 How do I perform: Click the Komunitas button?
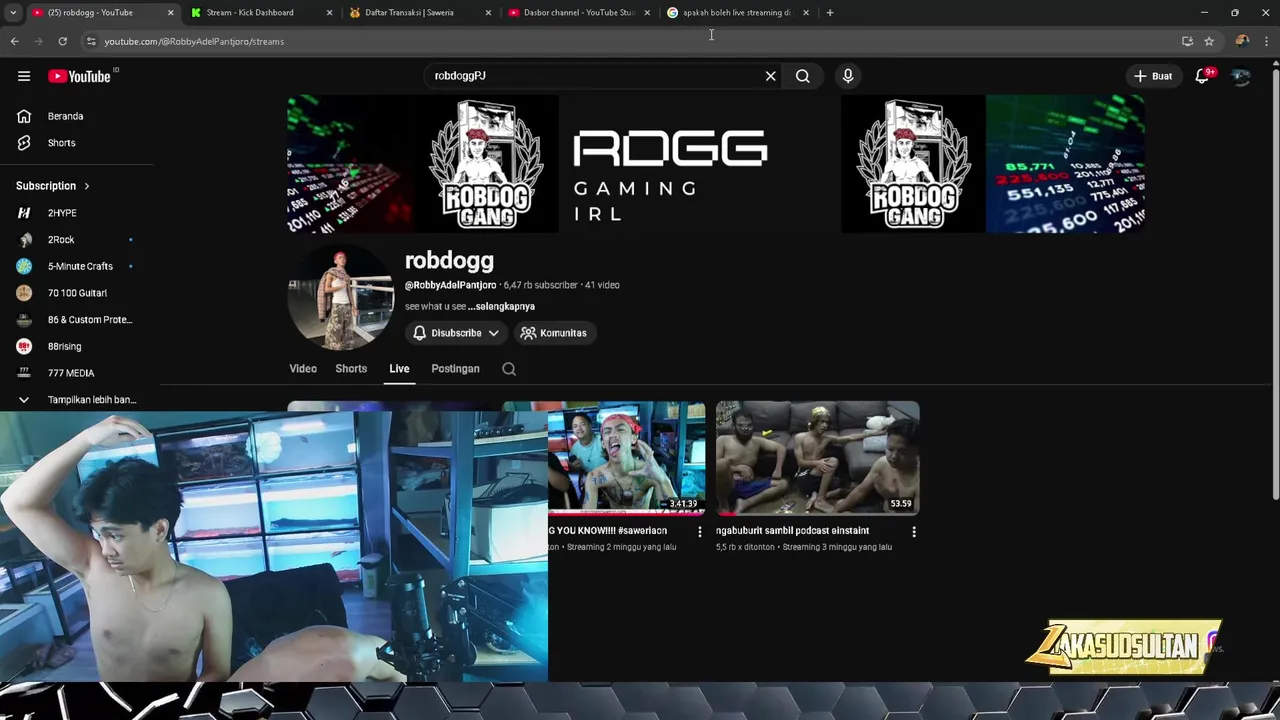pos(554,333)
